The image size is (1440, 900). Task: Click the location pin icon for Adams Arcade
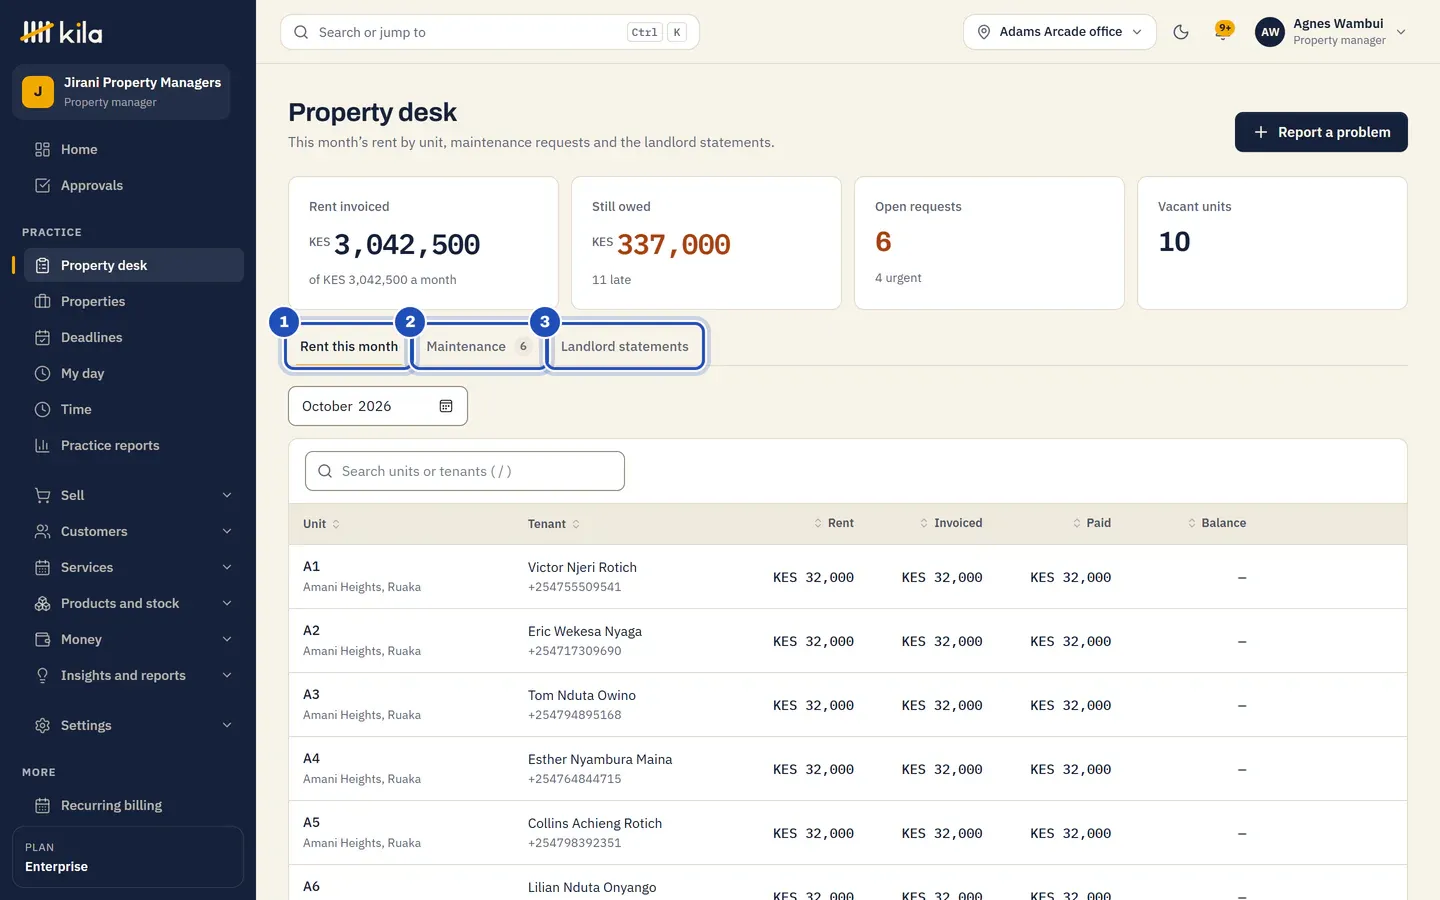click(x=984, y=32)
